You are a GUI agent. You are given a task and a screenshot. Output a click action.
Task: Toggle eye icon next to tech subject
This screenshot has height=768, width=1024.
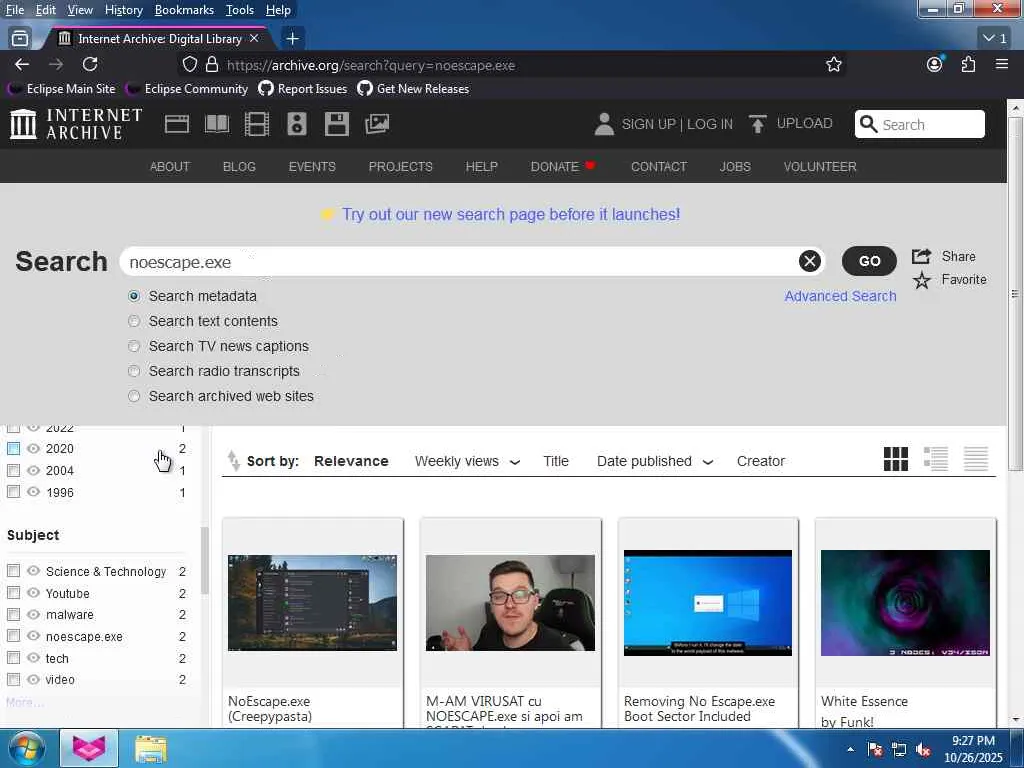pyautogui.click(x=33, y=658)
